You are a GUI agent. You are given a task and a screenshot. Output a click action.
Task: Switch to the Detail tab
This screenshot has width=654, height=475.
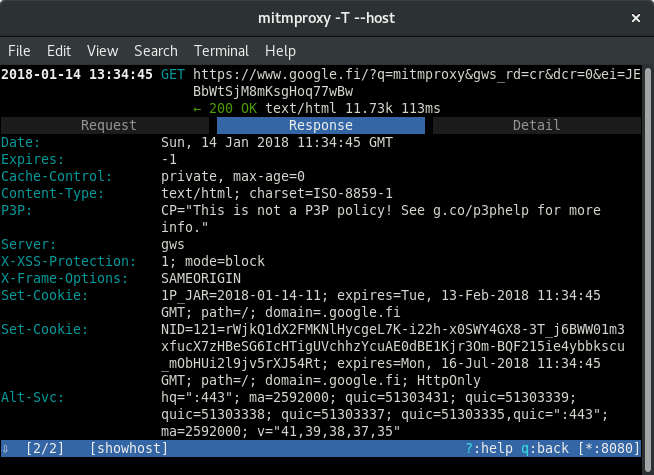pos(536,125)
